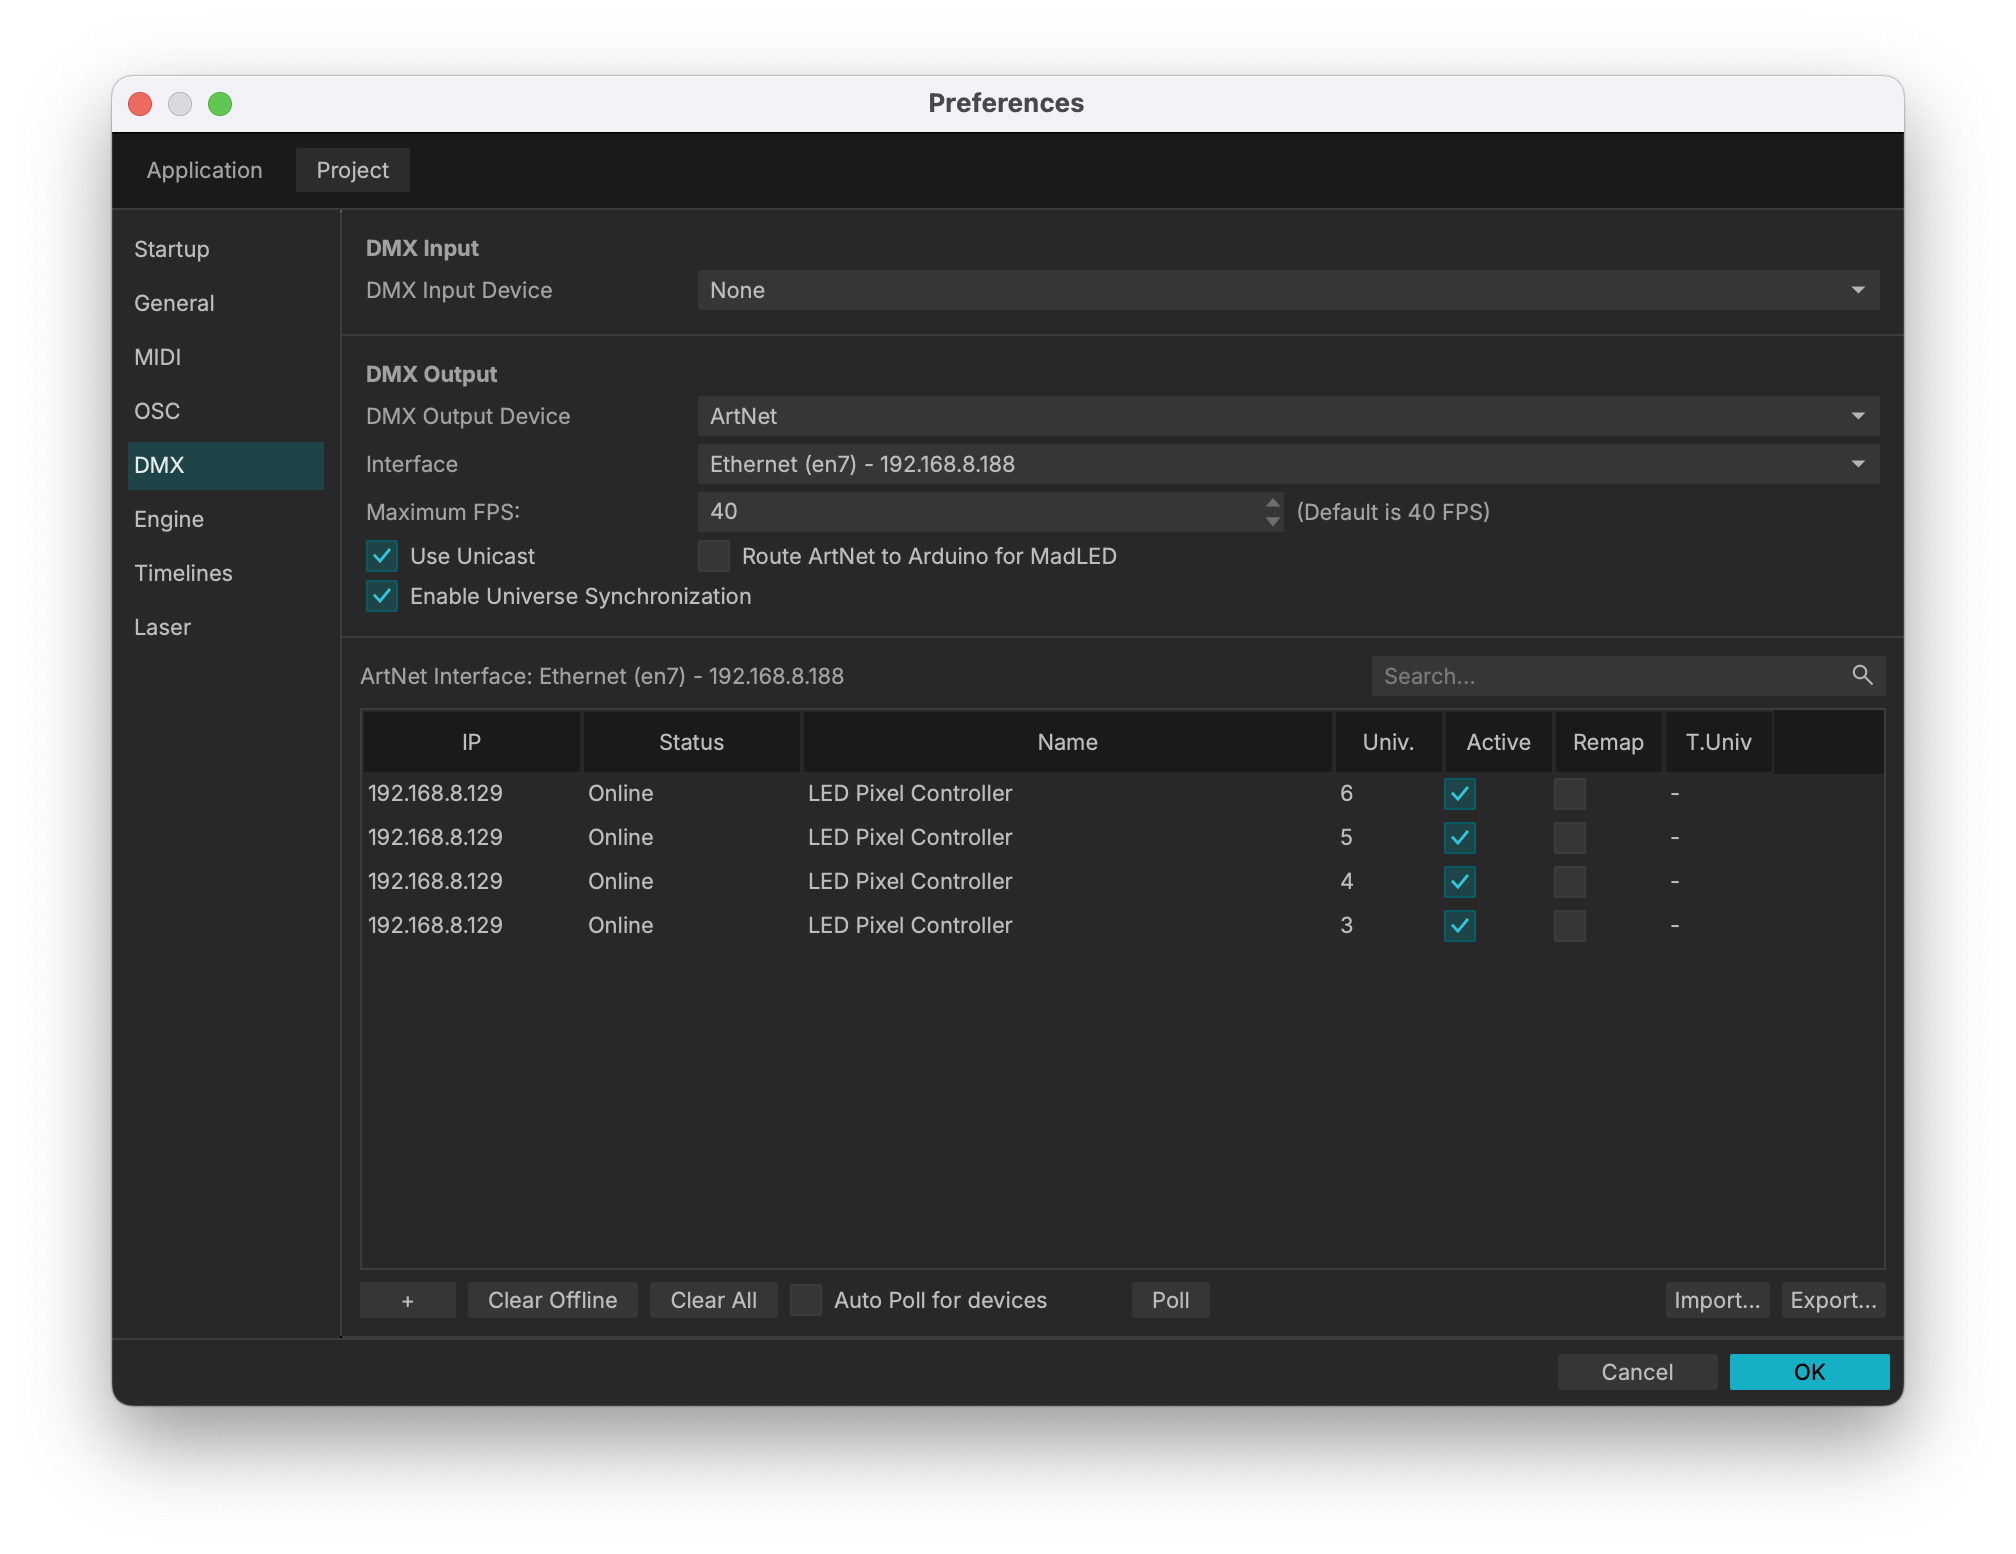Click Remap column header

pyautogui.click(x=1608, y=742)
